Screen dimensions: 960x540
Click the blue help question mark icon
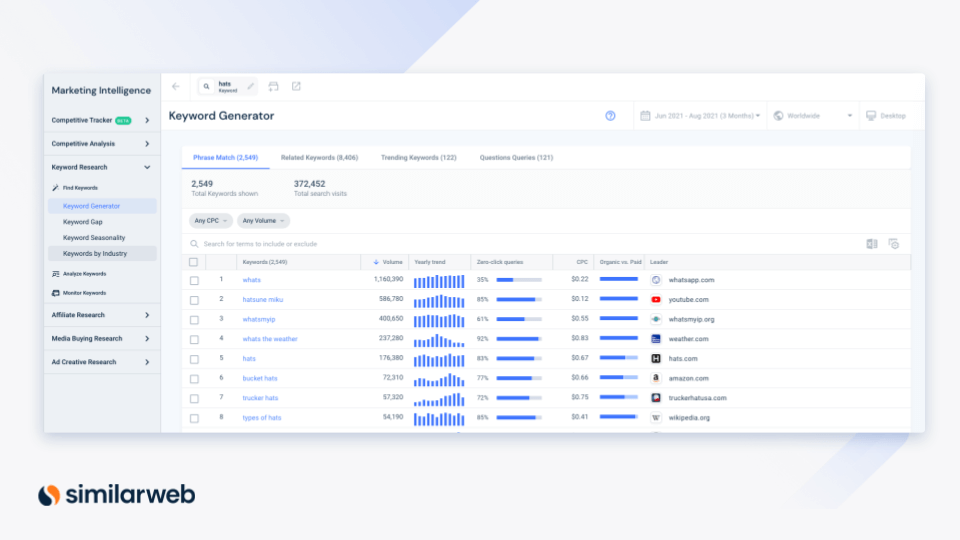610,116
